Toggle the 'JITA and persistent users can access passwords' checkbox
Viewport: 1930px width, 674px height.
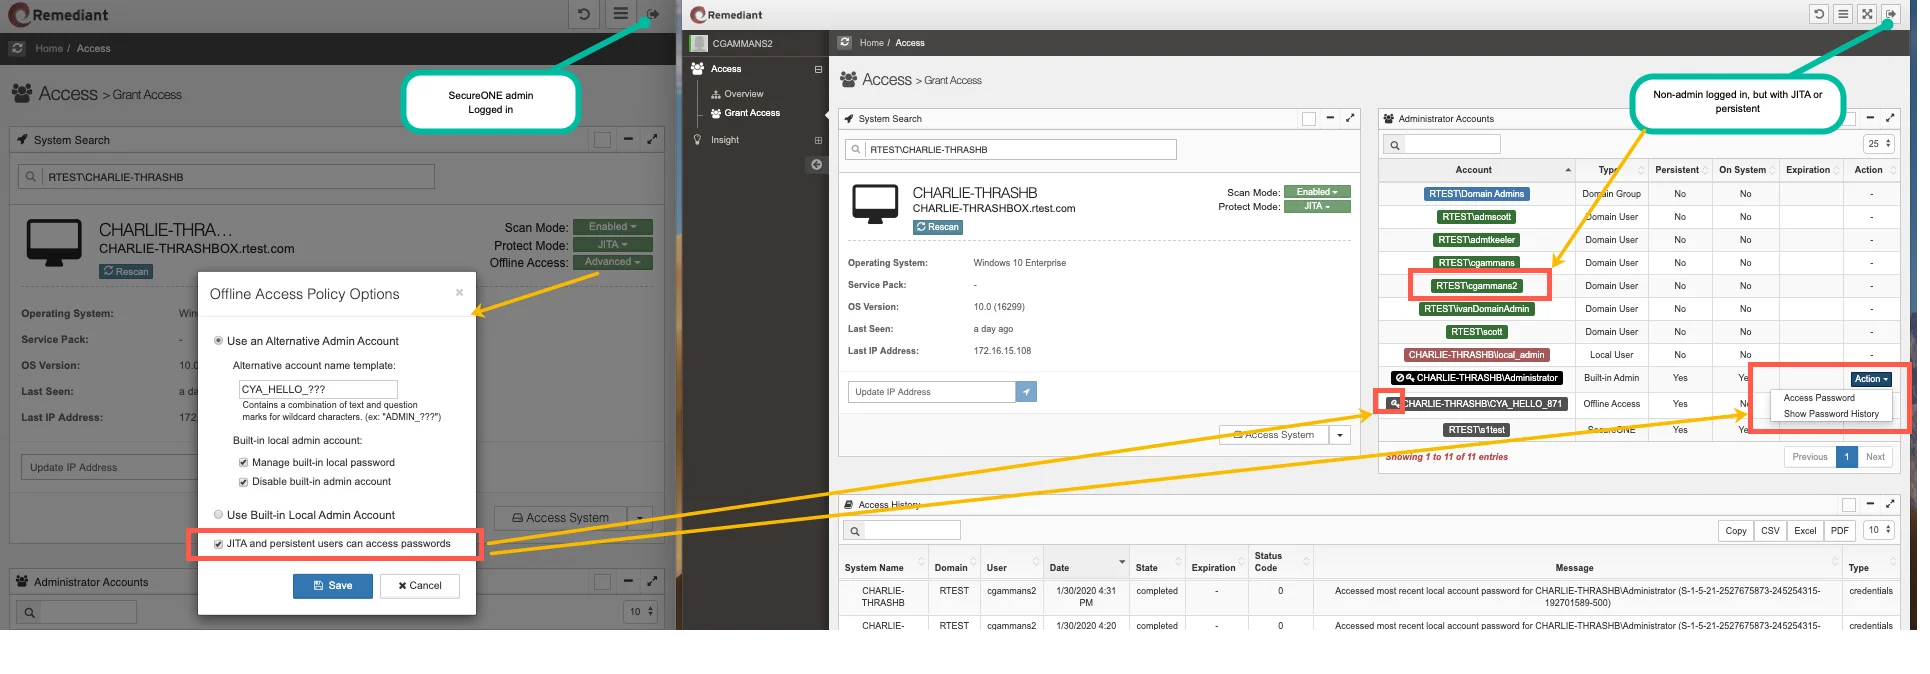(x=219, y=544)
